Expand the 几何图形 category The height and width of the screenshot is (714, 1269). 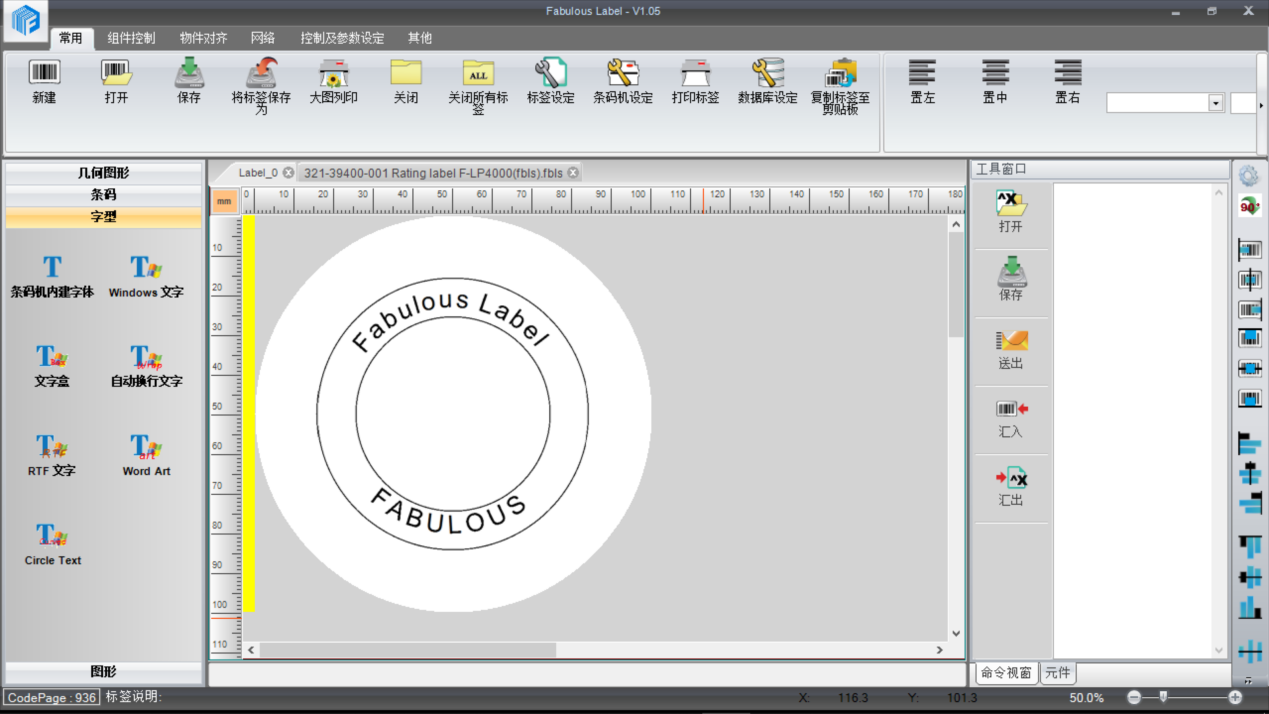coord(103,173)
